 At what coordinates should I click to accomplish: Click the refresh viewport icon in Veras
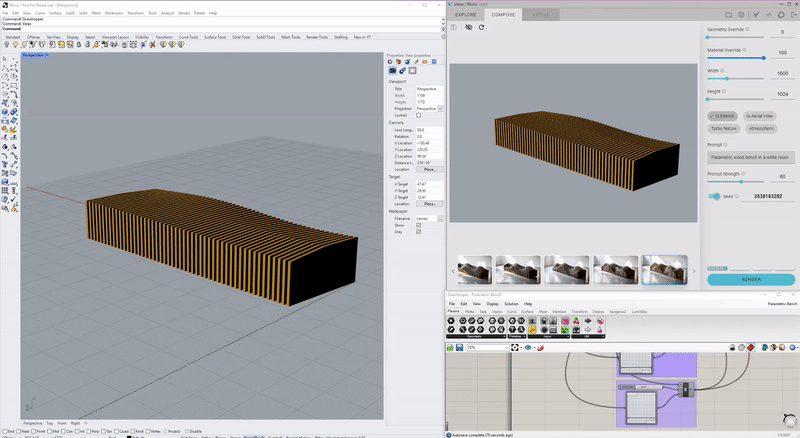(481, 27)
